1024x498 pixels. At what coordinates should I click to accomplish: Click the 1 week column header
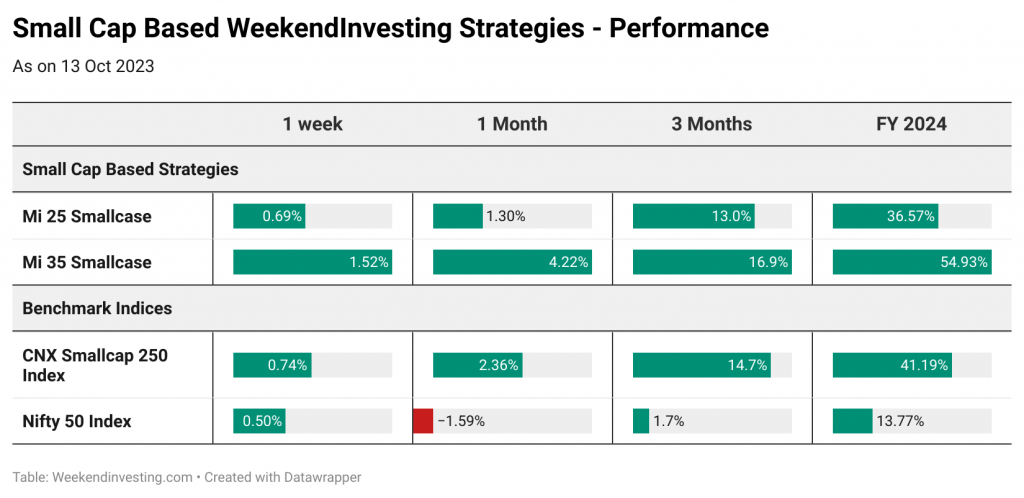(x=312, y=124)
